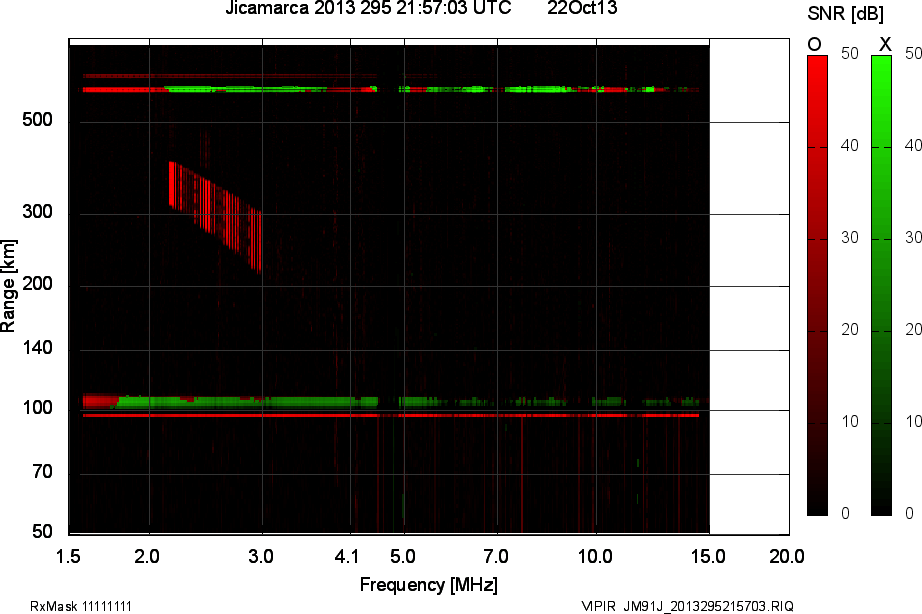922x614 pixels.
Task: Click the 200 km range tick label
Action: pos(37,284)
